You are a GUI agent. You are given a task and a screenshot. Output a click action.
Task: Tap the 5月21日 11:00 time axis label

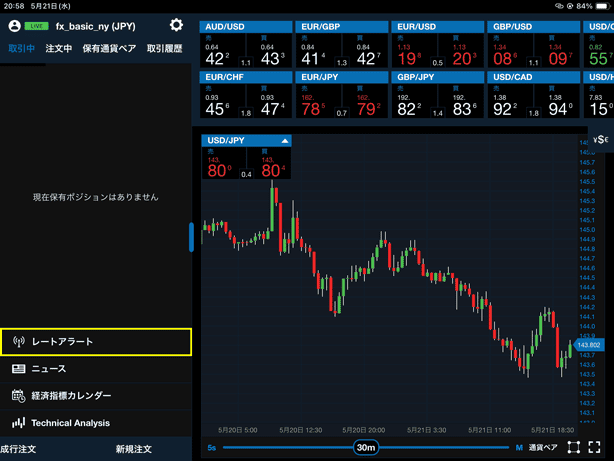click(489, 430)
